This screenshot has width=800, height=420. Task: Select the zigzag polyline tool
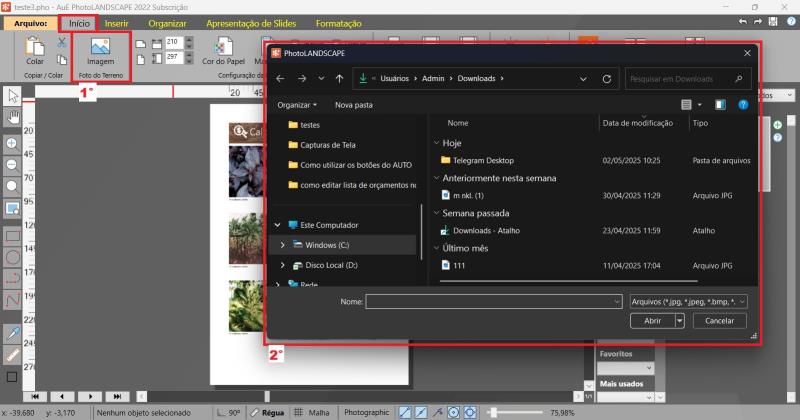coord(12,300)
